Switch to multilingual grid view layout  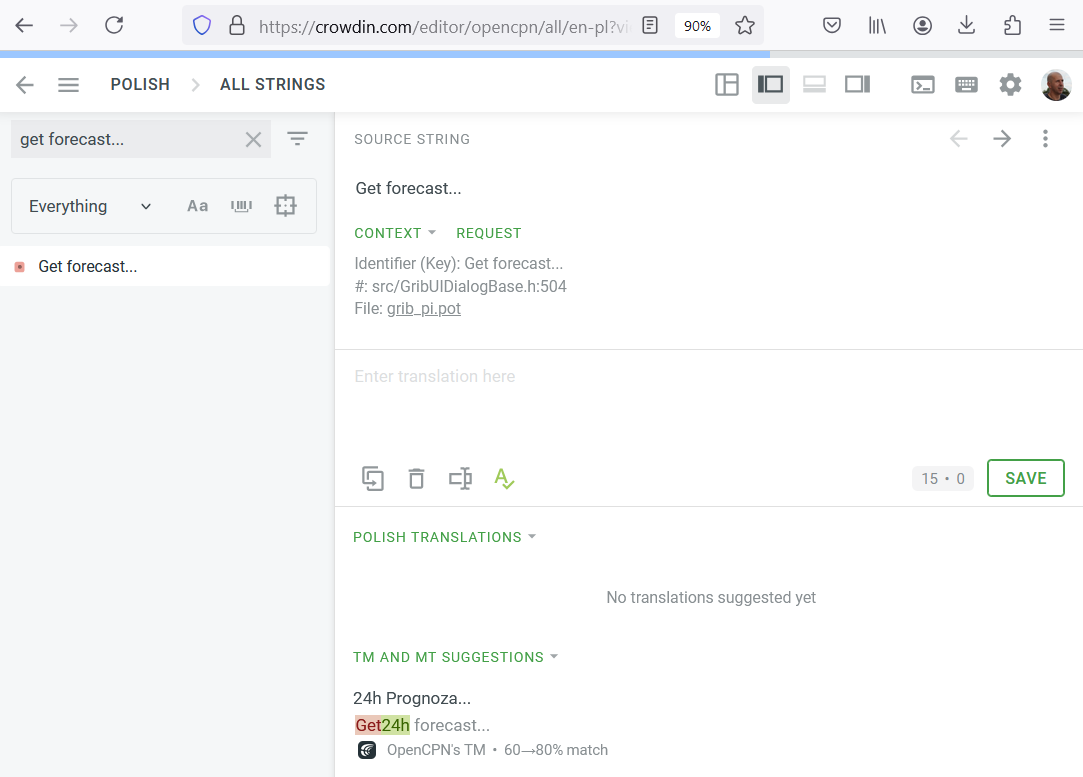tap(727, 84)
